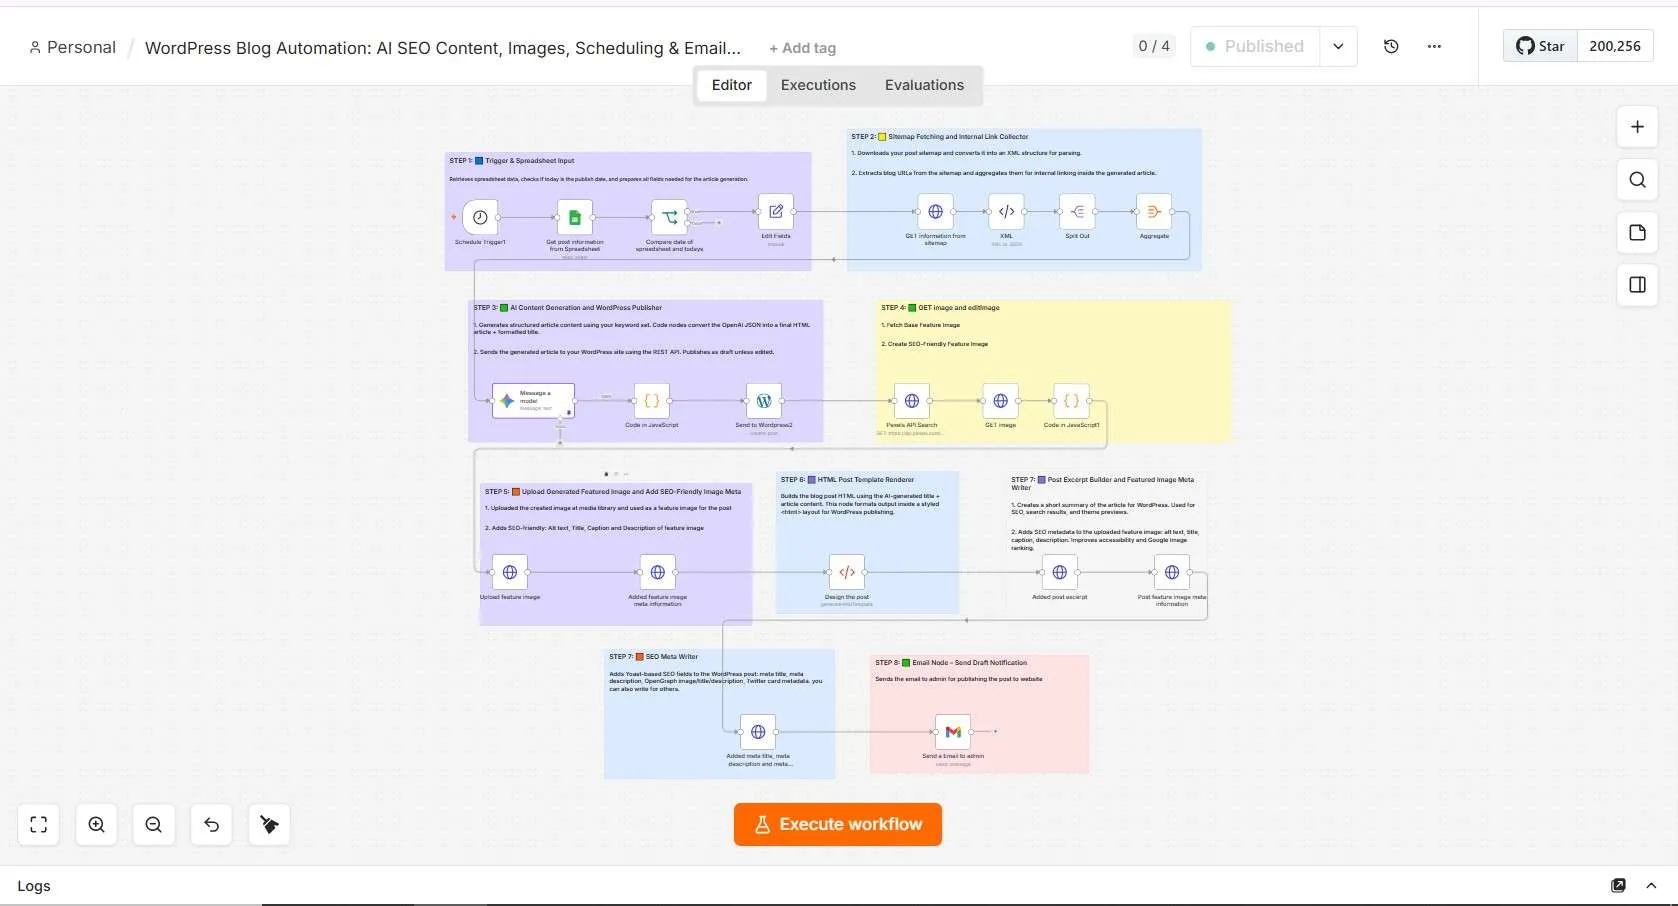Click the Published status button
Screen dimensions: 1678x906
click(x=1255, y=46)
